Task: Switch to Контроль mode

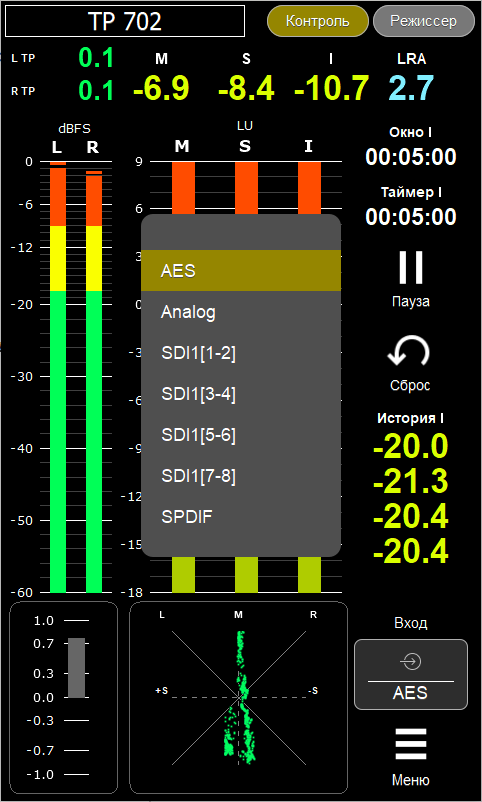Action: [318, 21]
